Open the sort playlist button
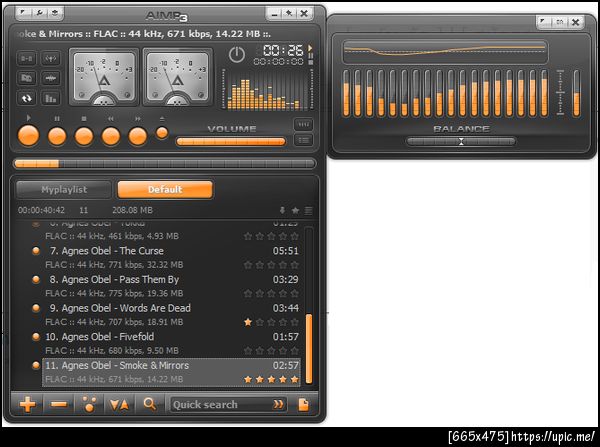This screenshot has width=600, height=447. 119,405
